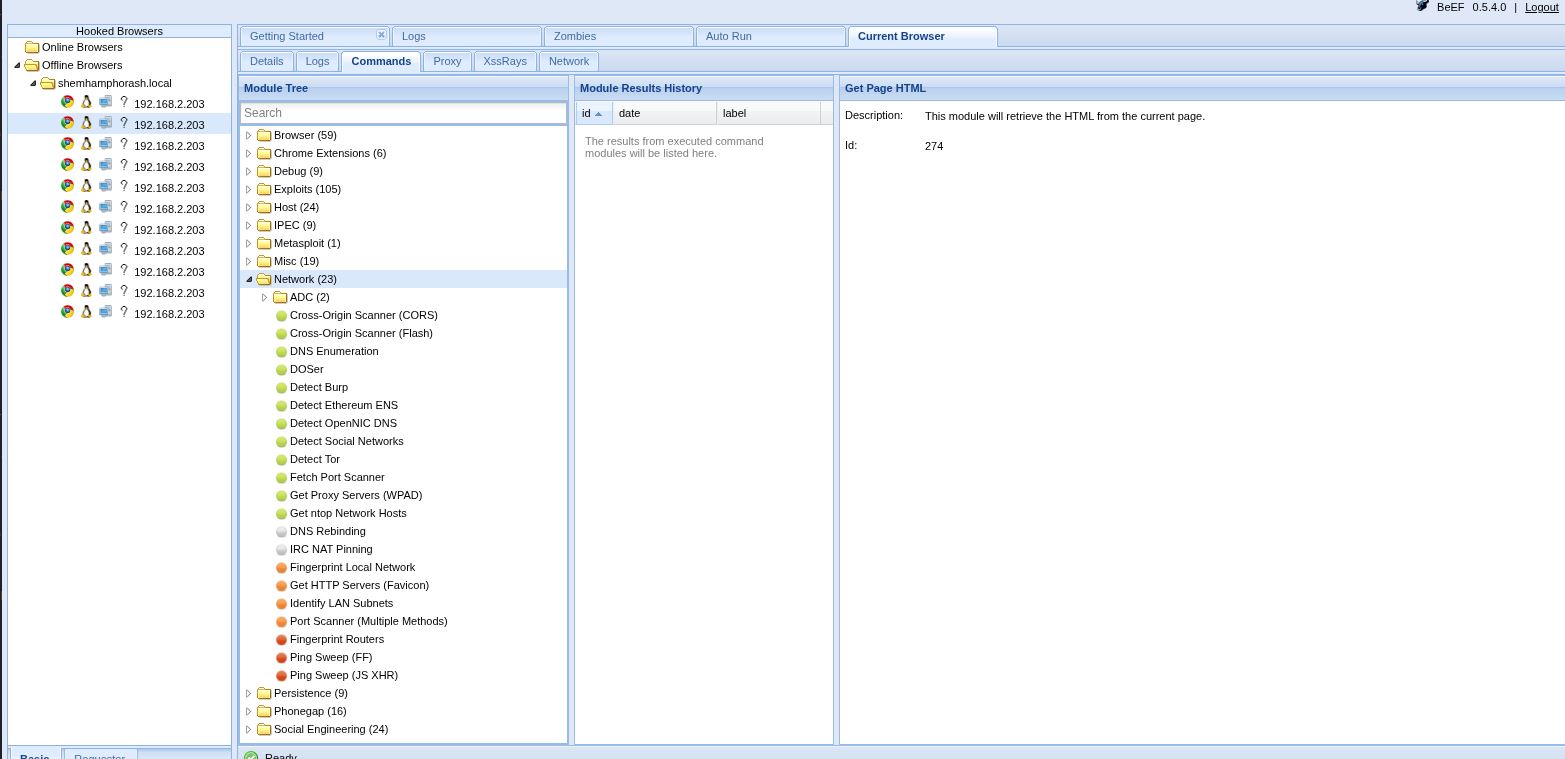Click the grey status icon beside IRC NAT Pinning
The width and height of the screenshot is (1565, 759).
tap(281, 550)
